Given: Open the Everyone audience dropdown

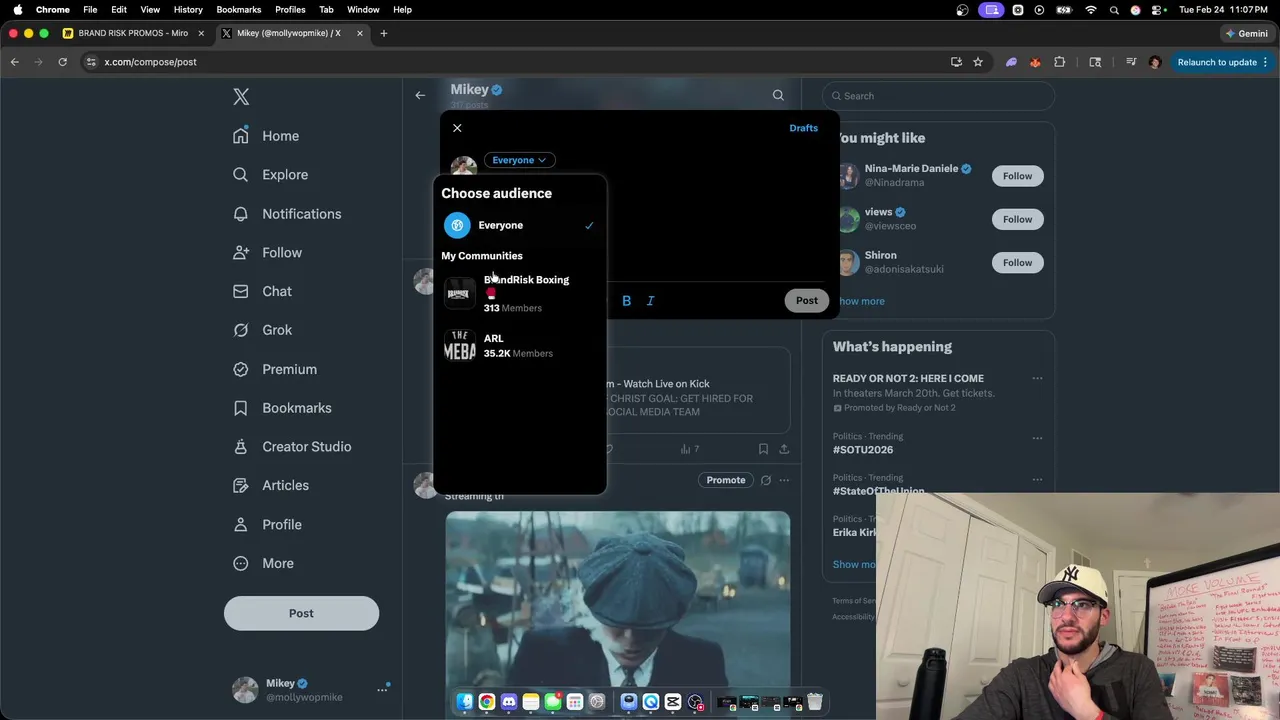Looking at the screenshot, I should [519, 160].
